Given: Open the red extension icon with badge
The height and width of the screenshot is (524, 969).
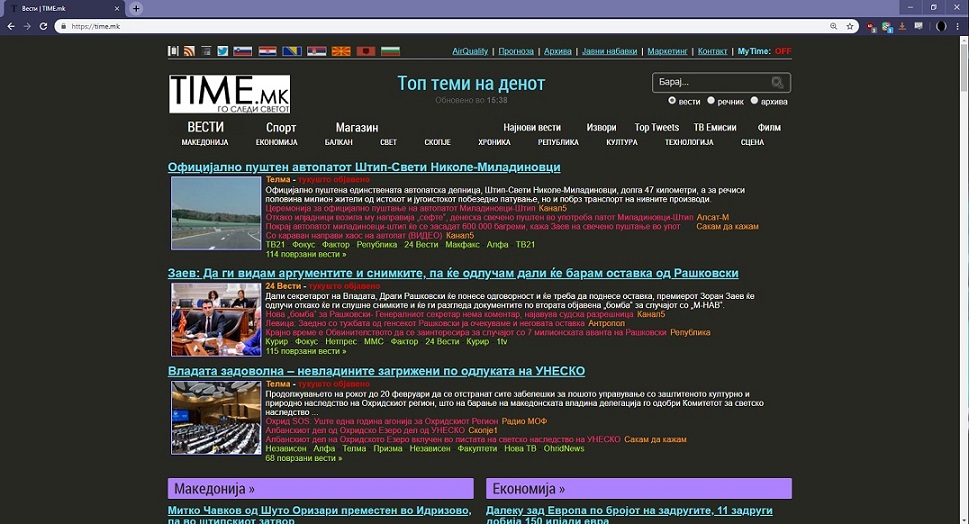Looking at the screenshot, I should pos(871,27).
